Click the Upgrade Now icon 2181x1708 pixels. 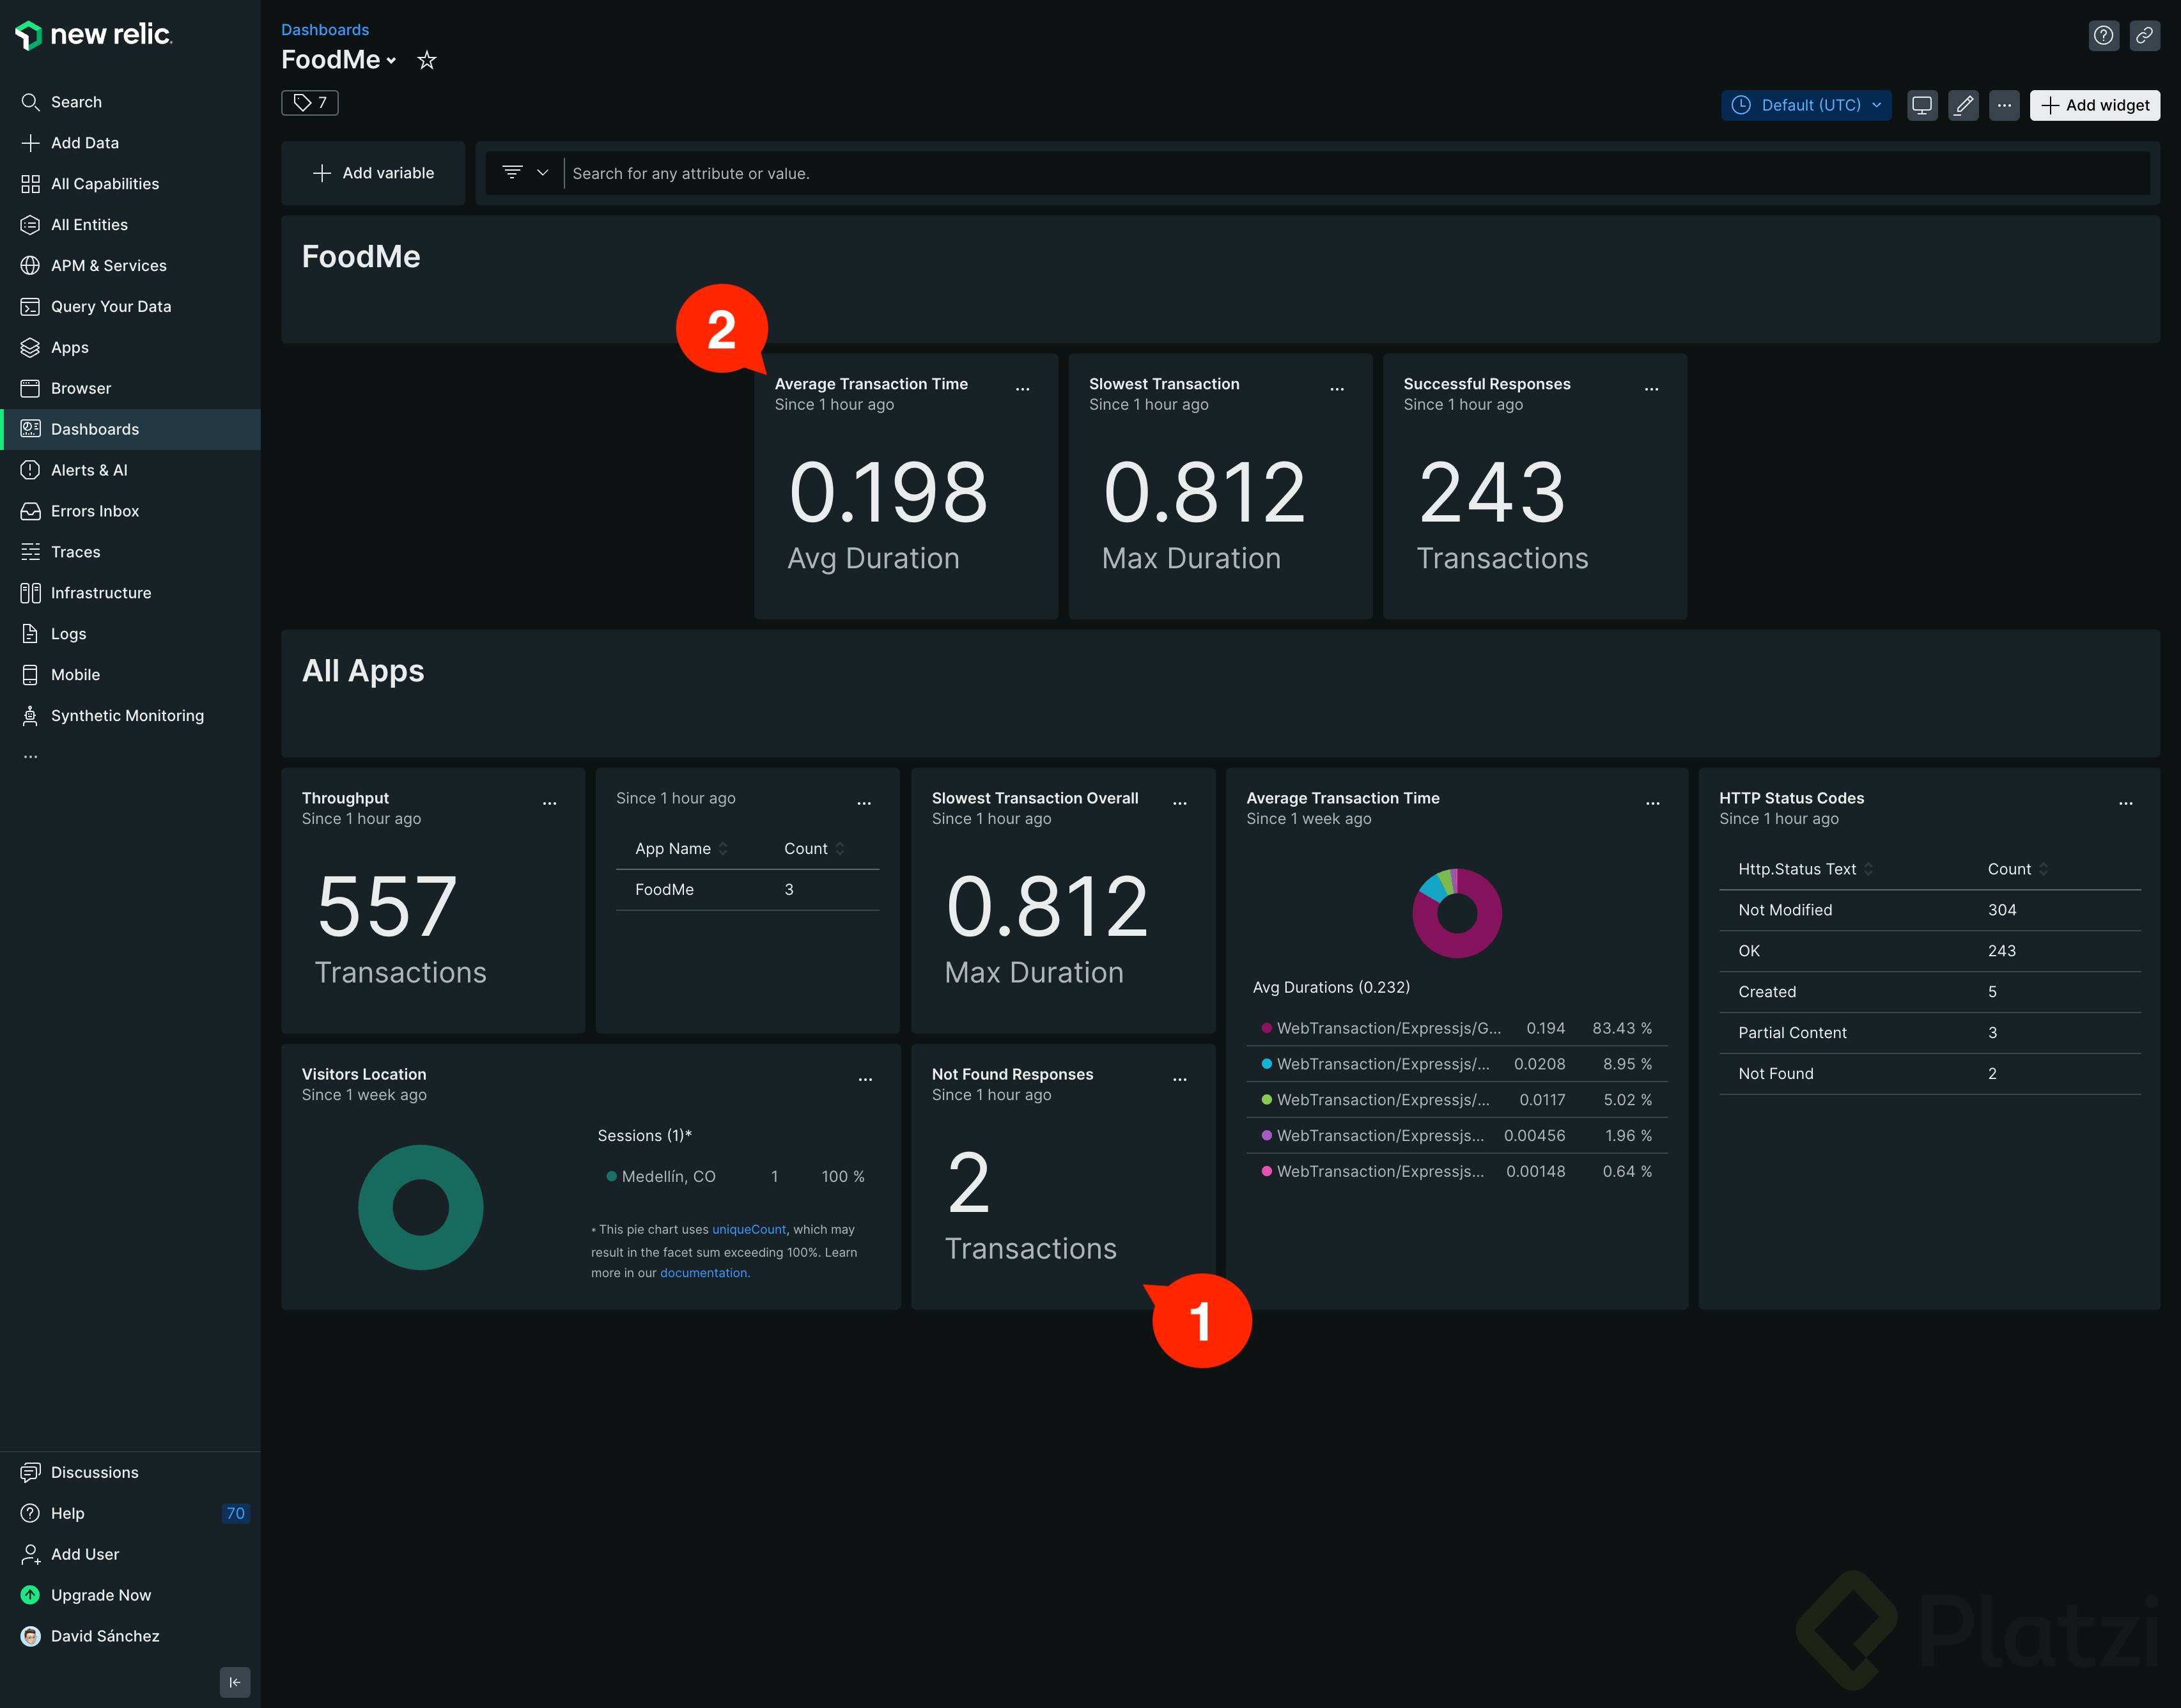tap(30, 1595)
